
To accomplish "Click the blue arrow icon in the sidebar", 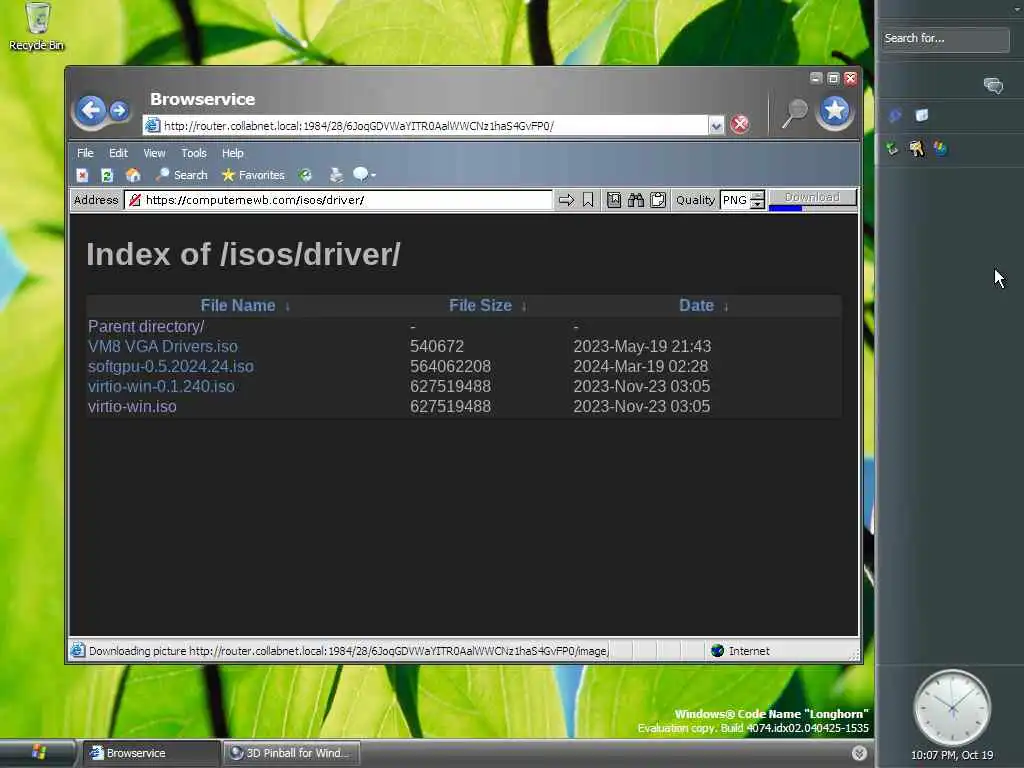I will point(895,116).
